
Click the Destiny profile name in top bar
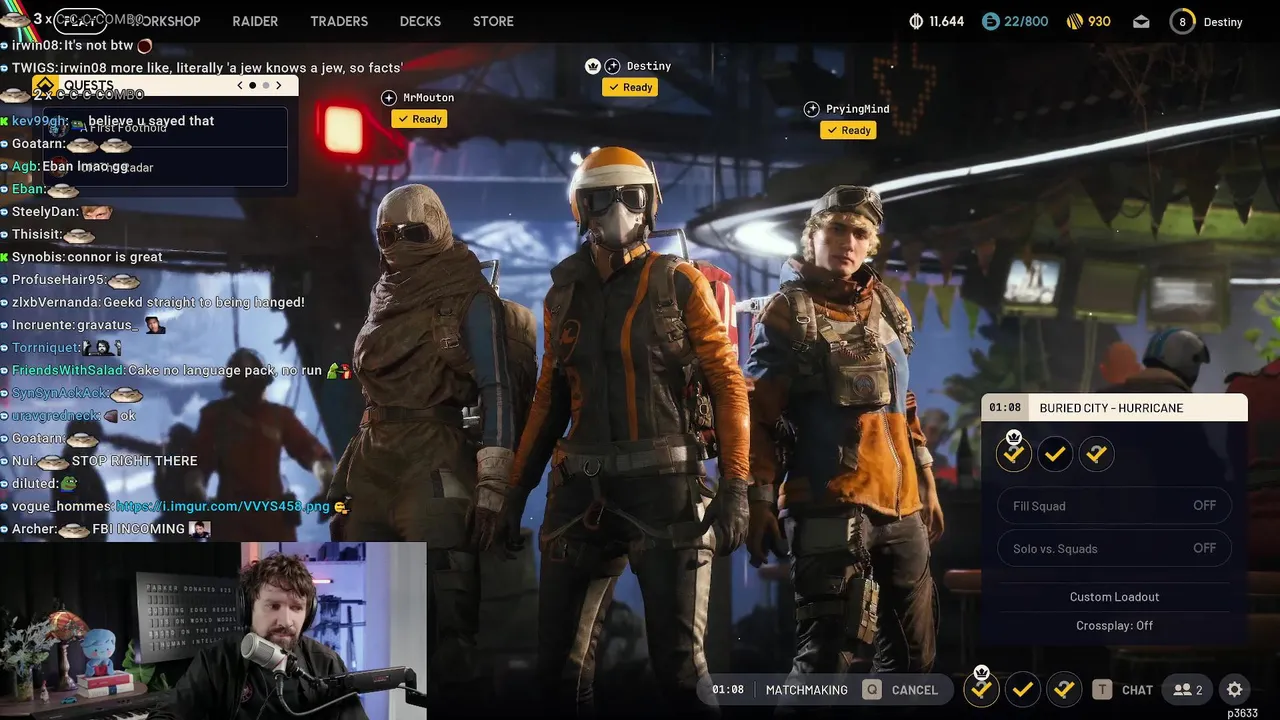1223,22
